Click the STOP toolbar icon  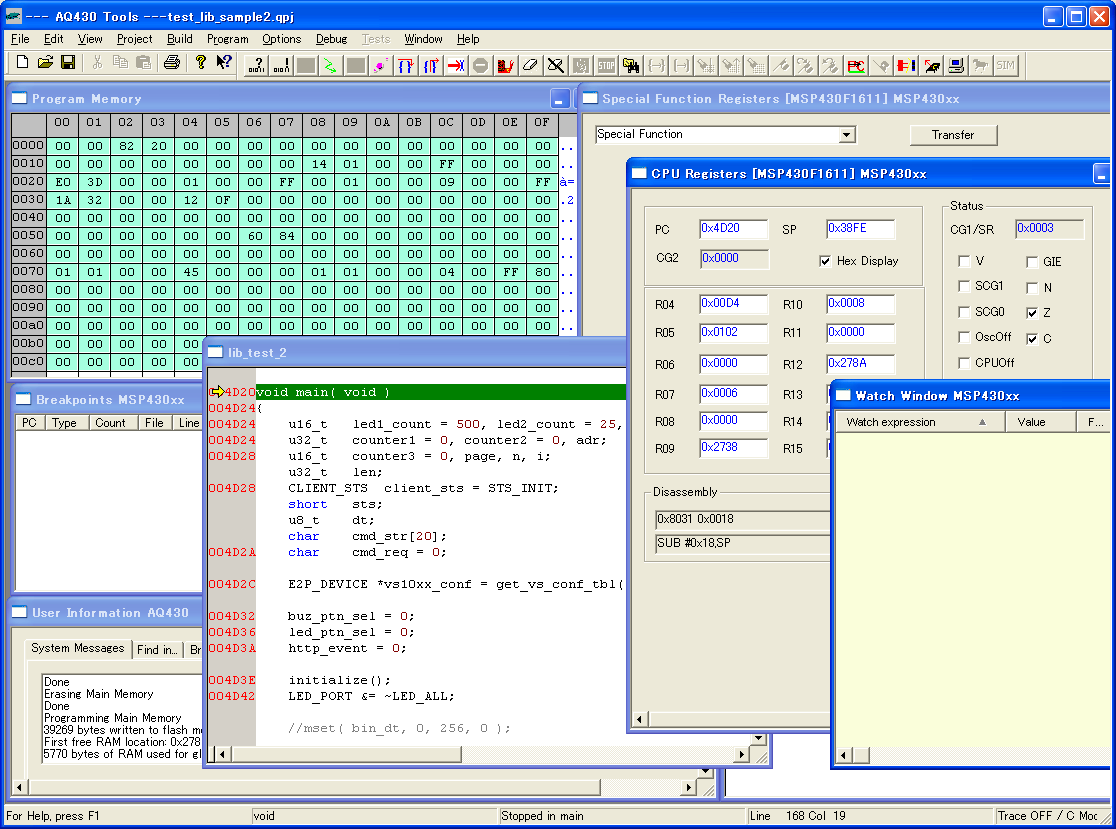click(606, 65)
